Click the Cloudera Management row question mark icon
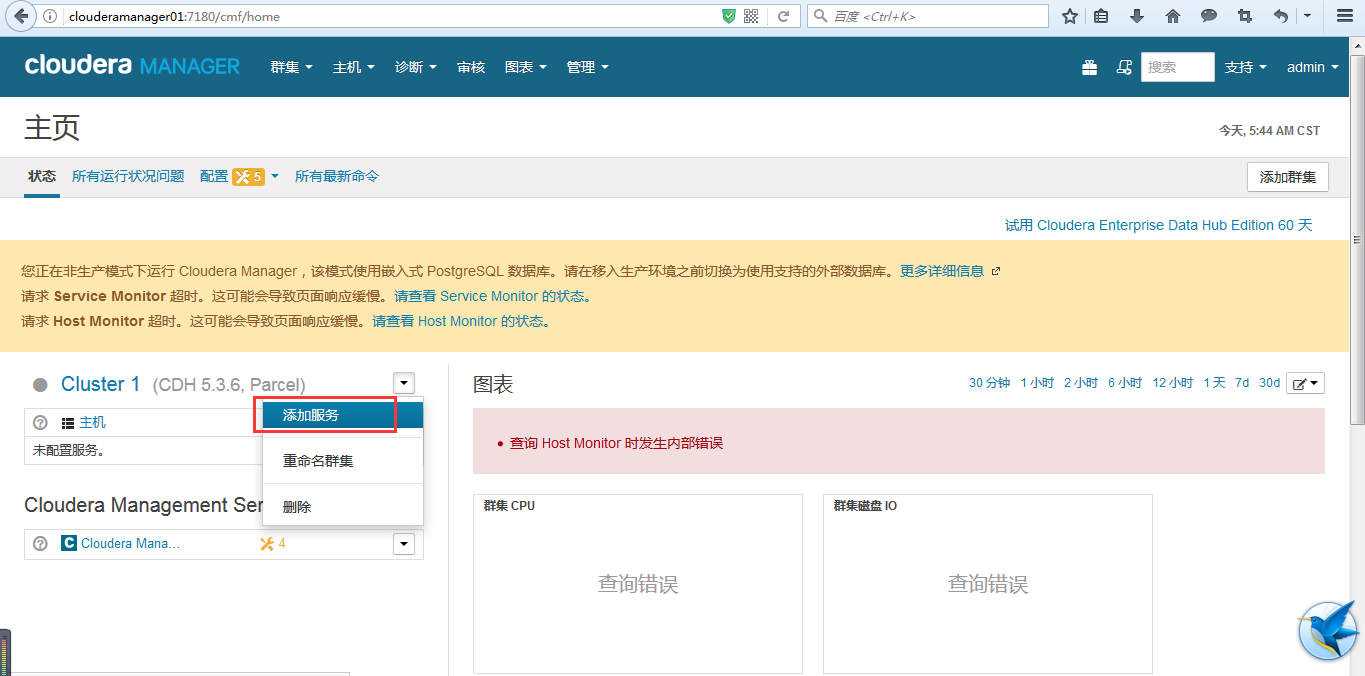 (x=41, y=544)
